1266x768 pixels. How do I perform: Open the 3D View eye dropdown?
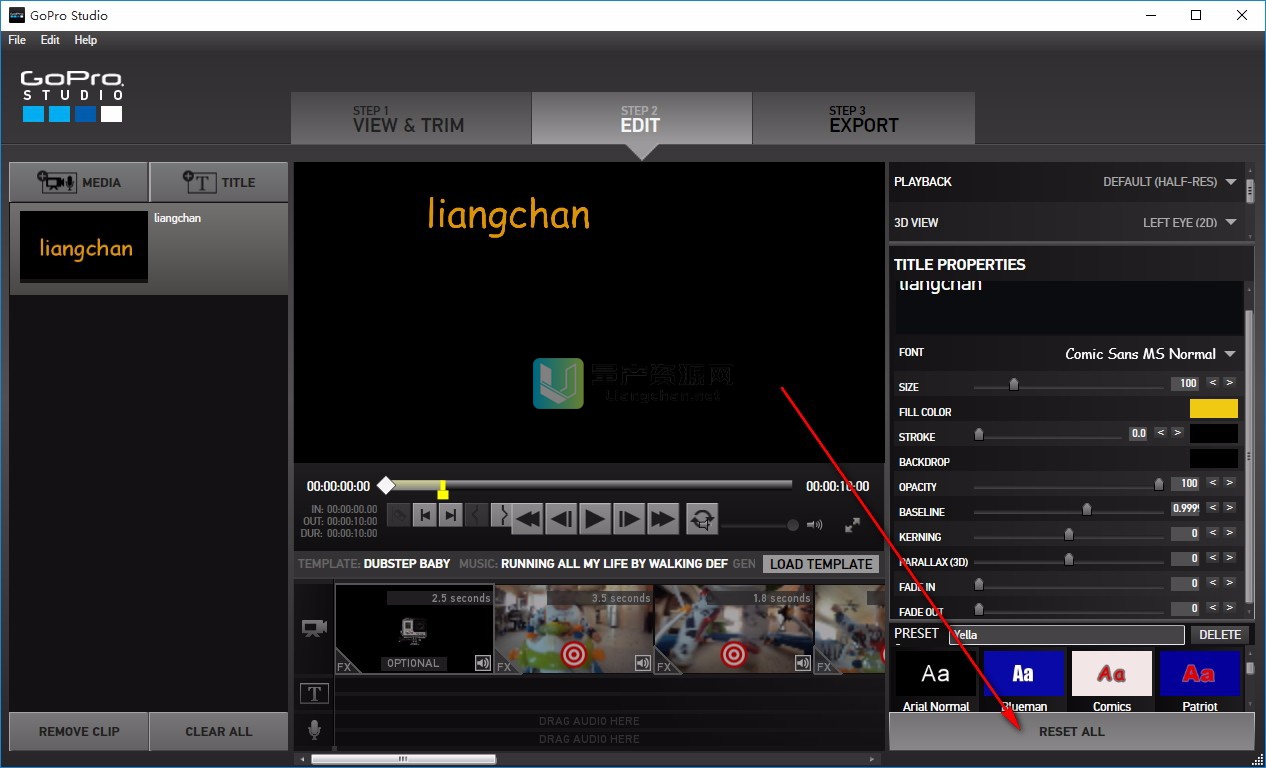[1190, 222]
